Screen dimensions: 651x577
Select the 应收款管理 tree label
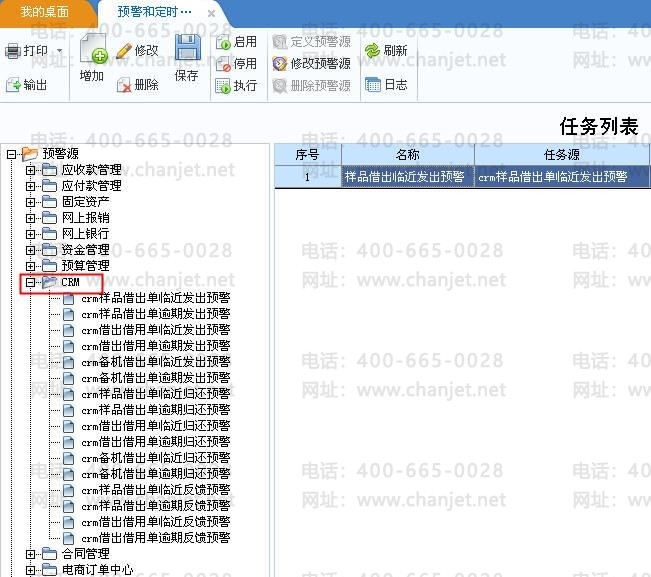(92, 170)
